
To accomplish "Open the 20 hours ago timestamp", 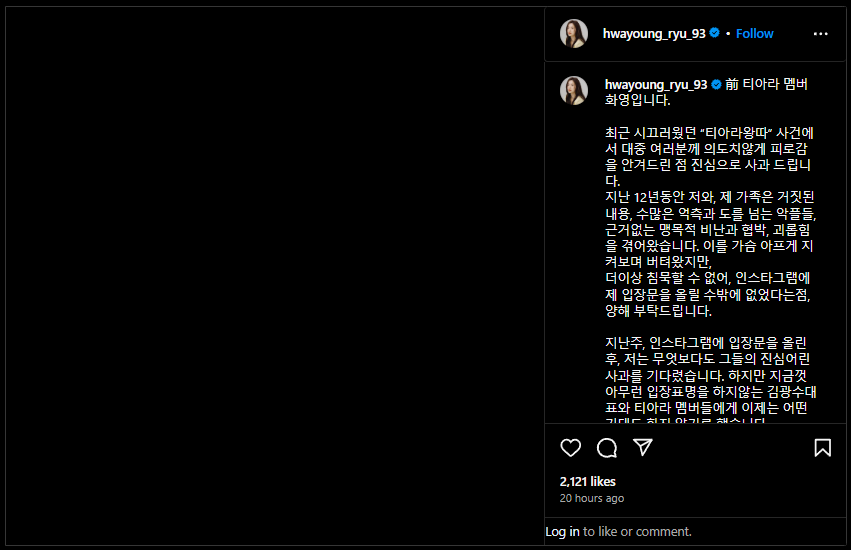I will [592, 498].
